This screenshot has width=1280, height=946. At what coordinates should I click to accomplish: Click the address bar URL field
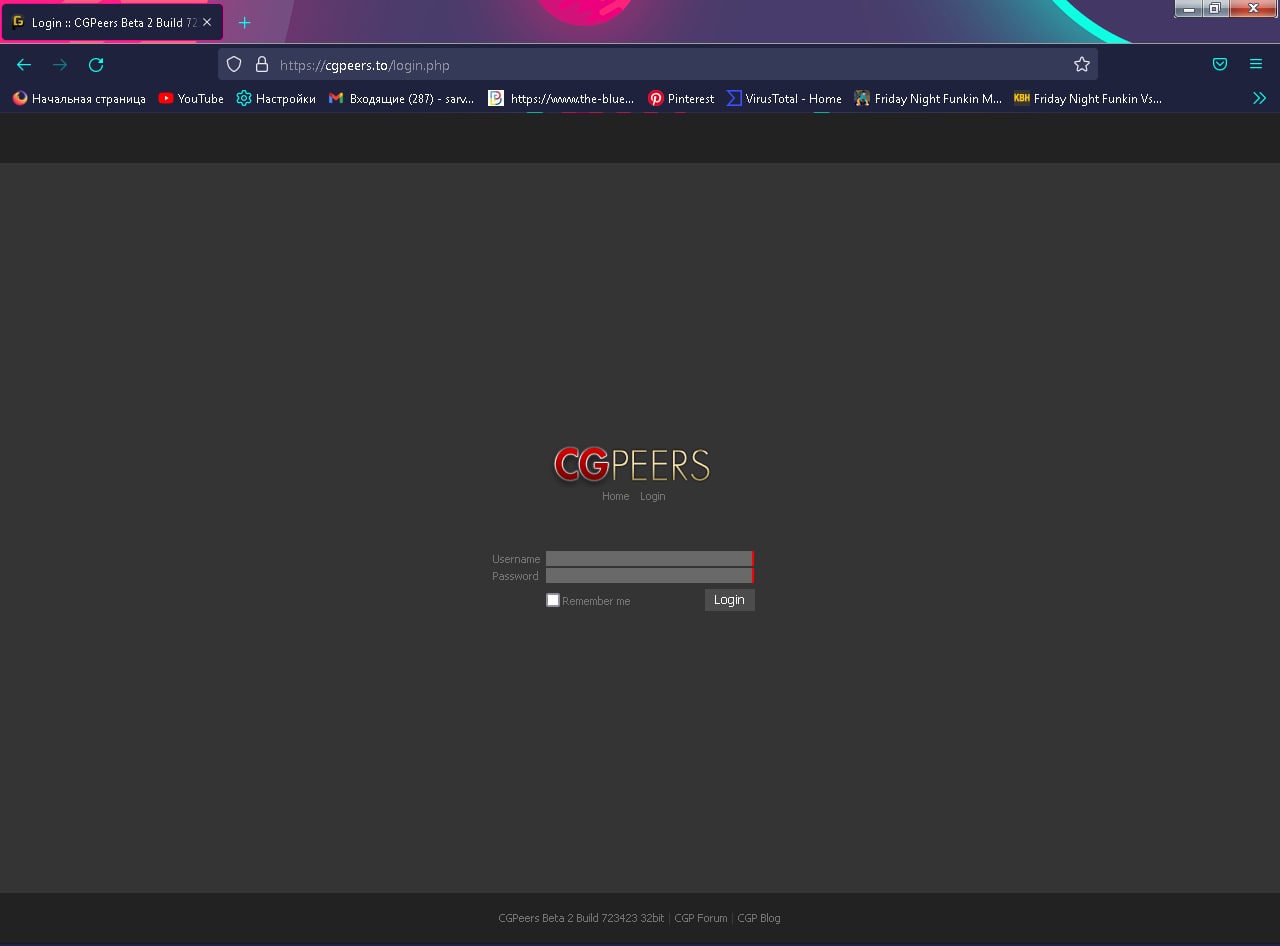pos(658,65)
